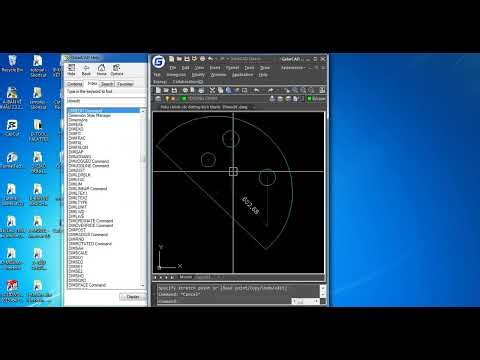480x360 pixels.
Task: Select the Layout tab next to Model
Action: point(203,277)
